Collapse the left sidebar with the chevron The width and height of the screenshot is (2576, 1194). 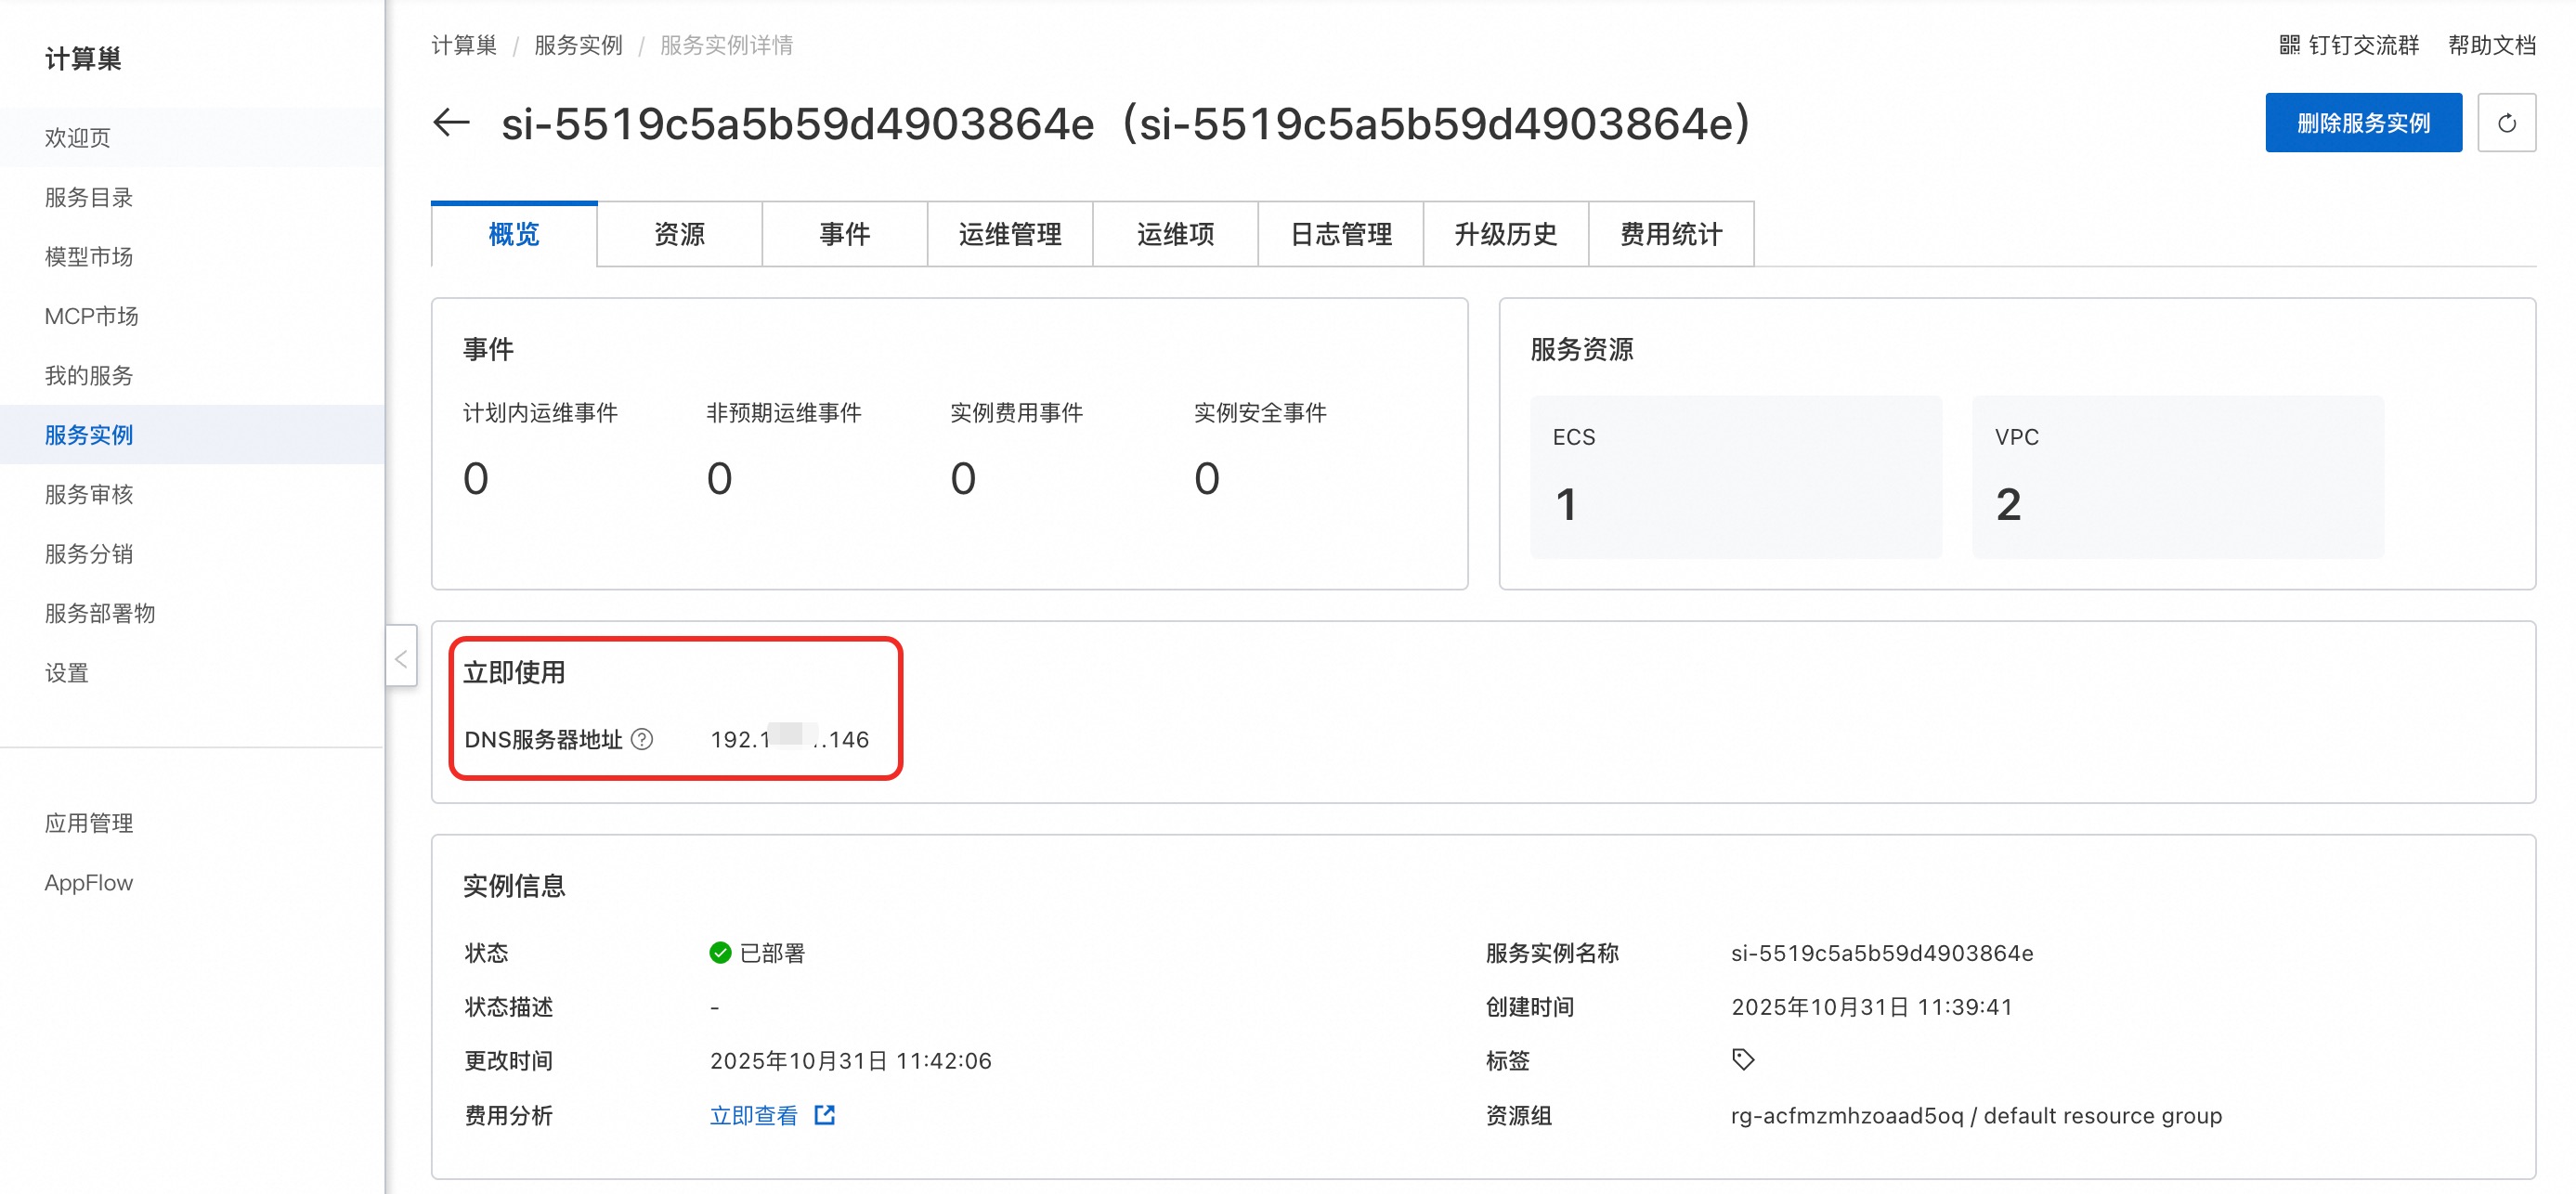coord(401,658)
